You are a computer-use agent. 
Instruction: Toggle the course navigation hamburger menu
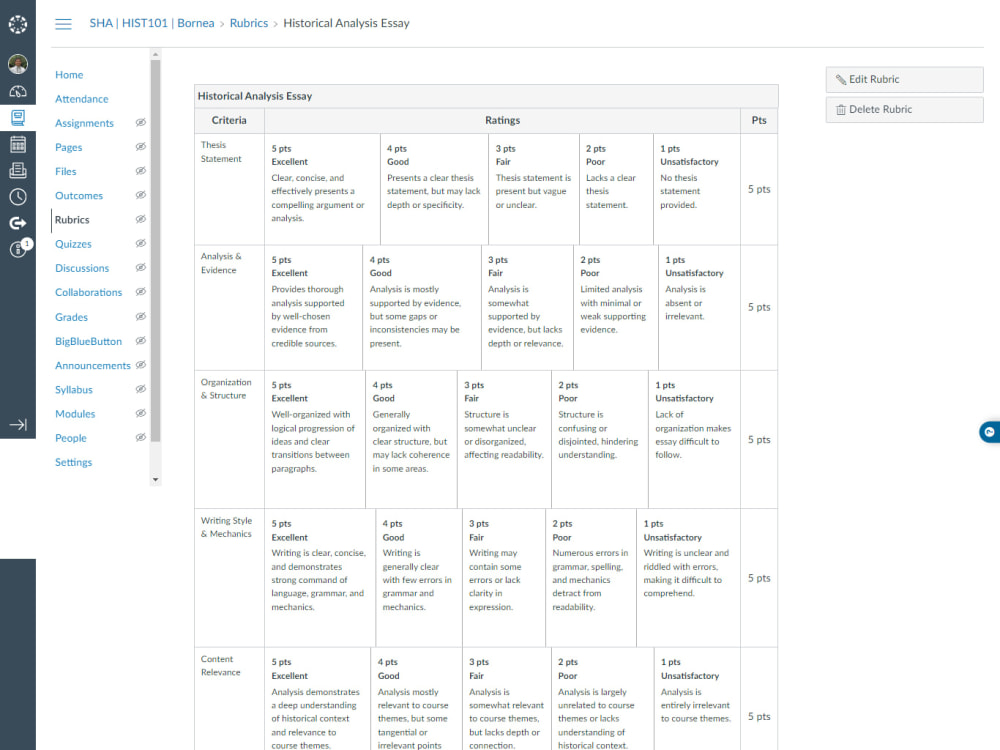coord(63,24)
